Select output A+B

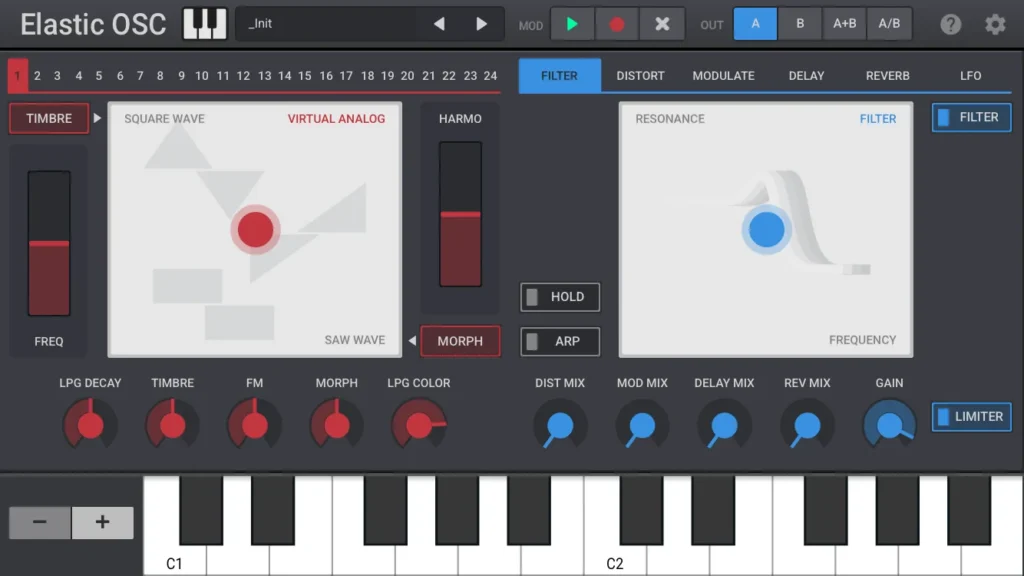844,24
